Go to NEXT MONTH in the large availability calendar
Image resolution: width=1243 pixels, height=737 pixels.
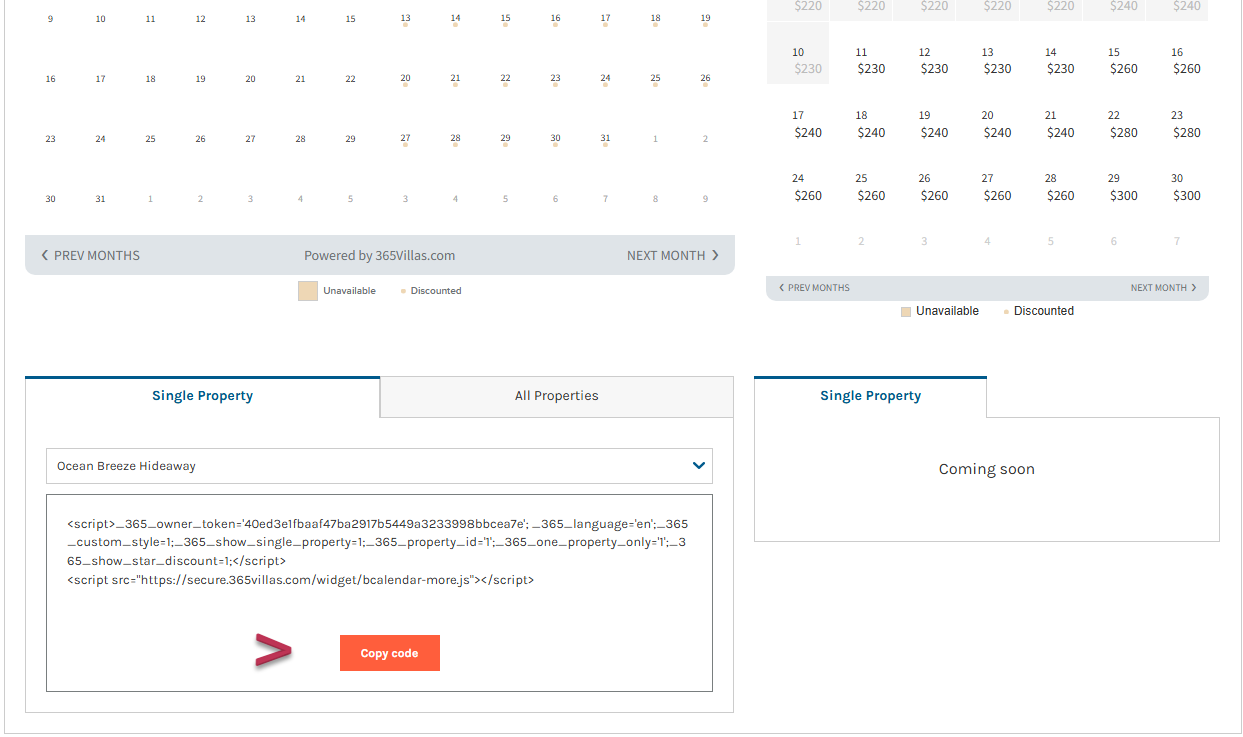pos(673,255)
